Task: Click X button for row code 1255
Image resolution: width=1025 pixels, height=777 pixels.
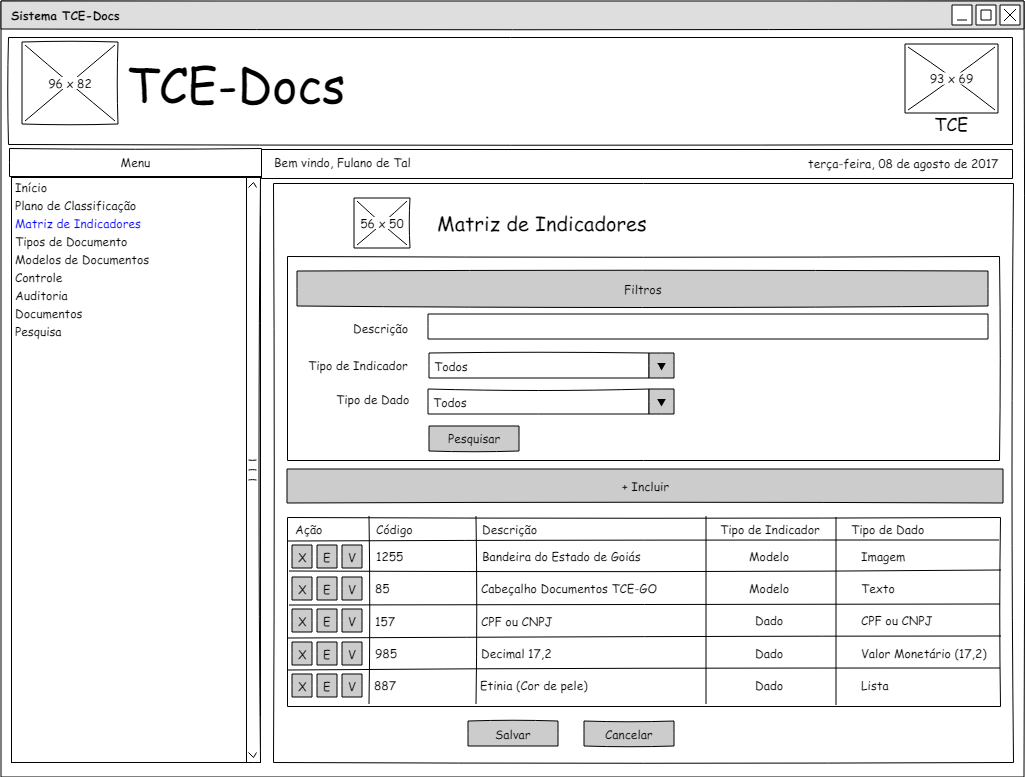Action: pyautogui.click(x=301, y=557)
